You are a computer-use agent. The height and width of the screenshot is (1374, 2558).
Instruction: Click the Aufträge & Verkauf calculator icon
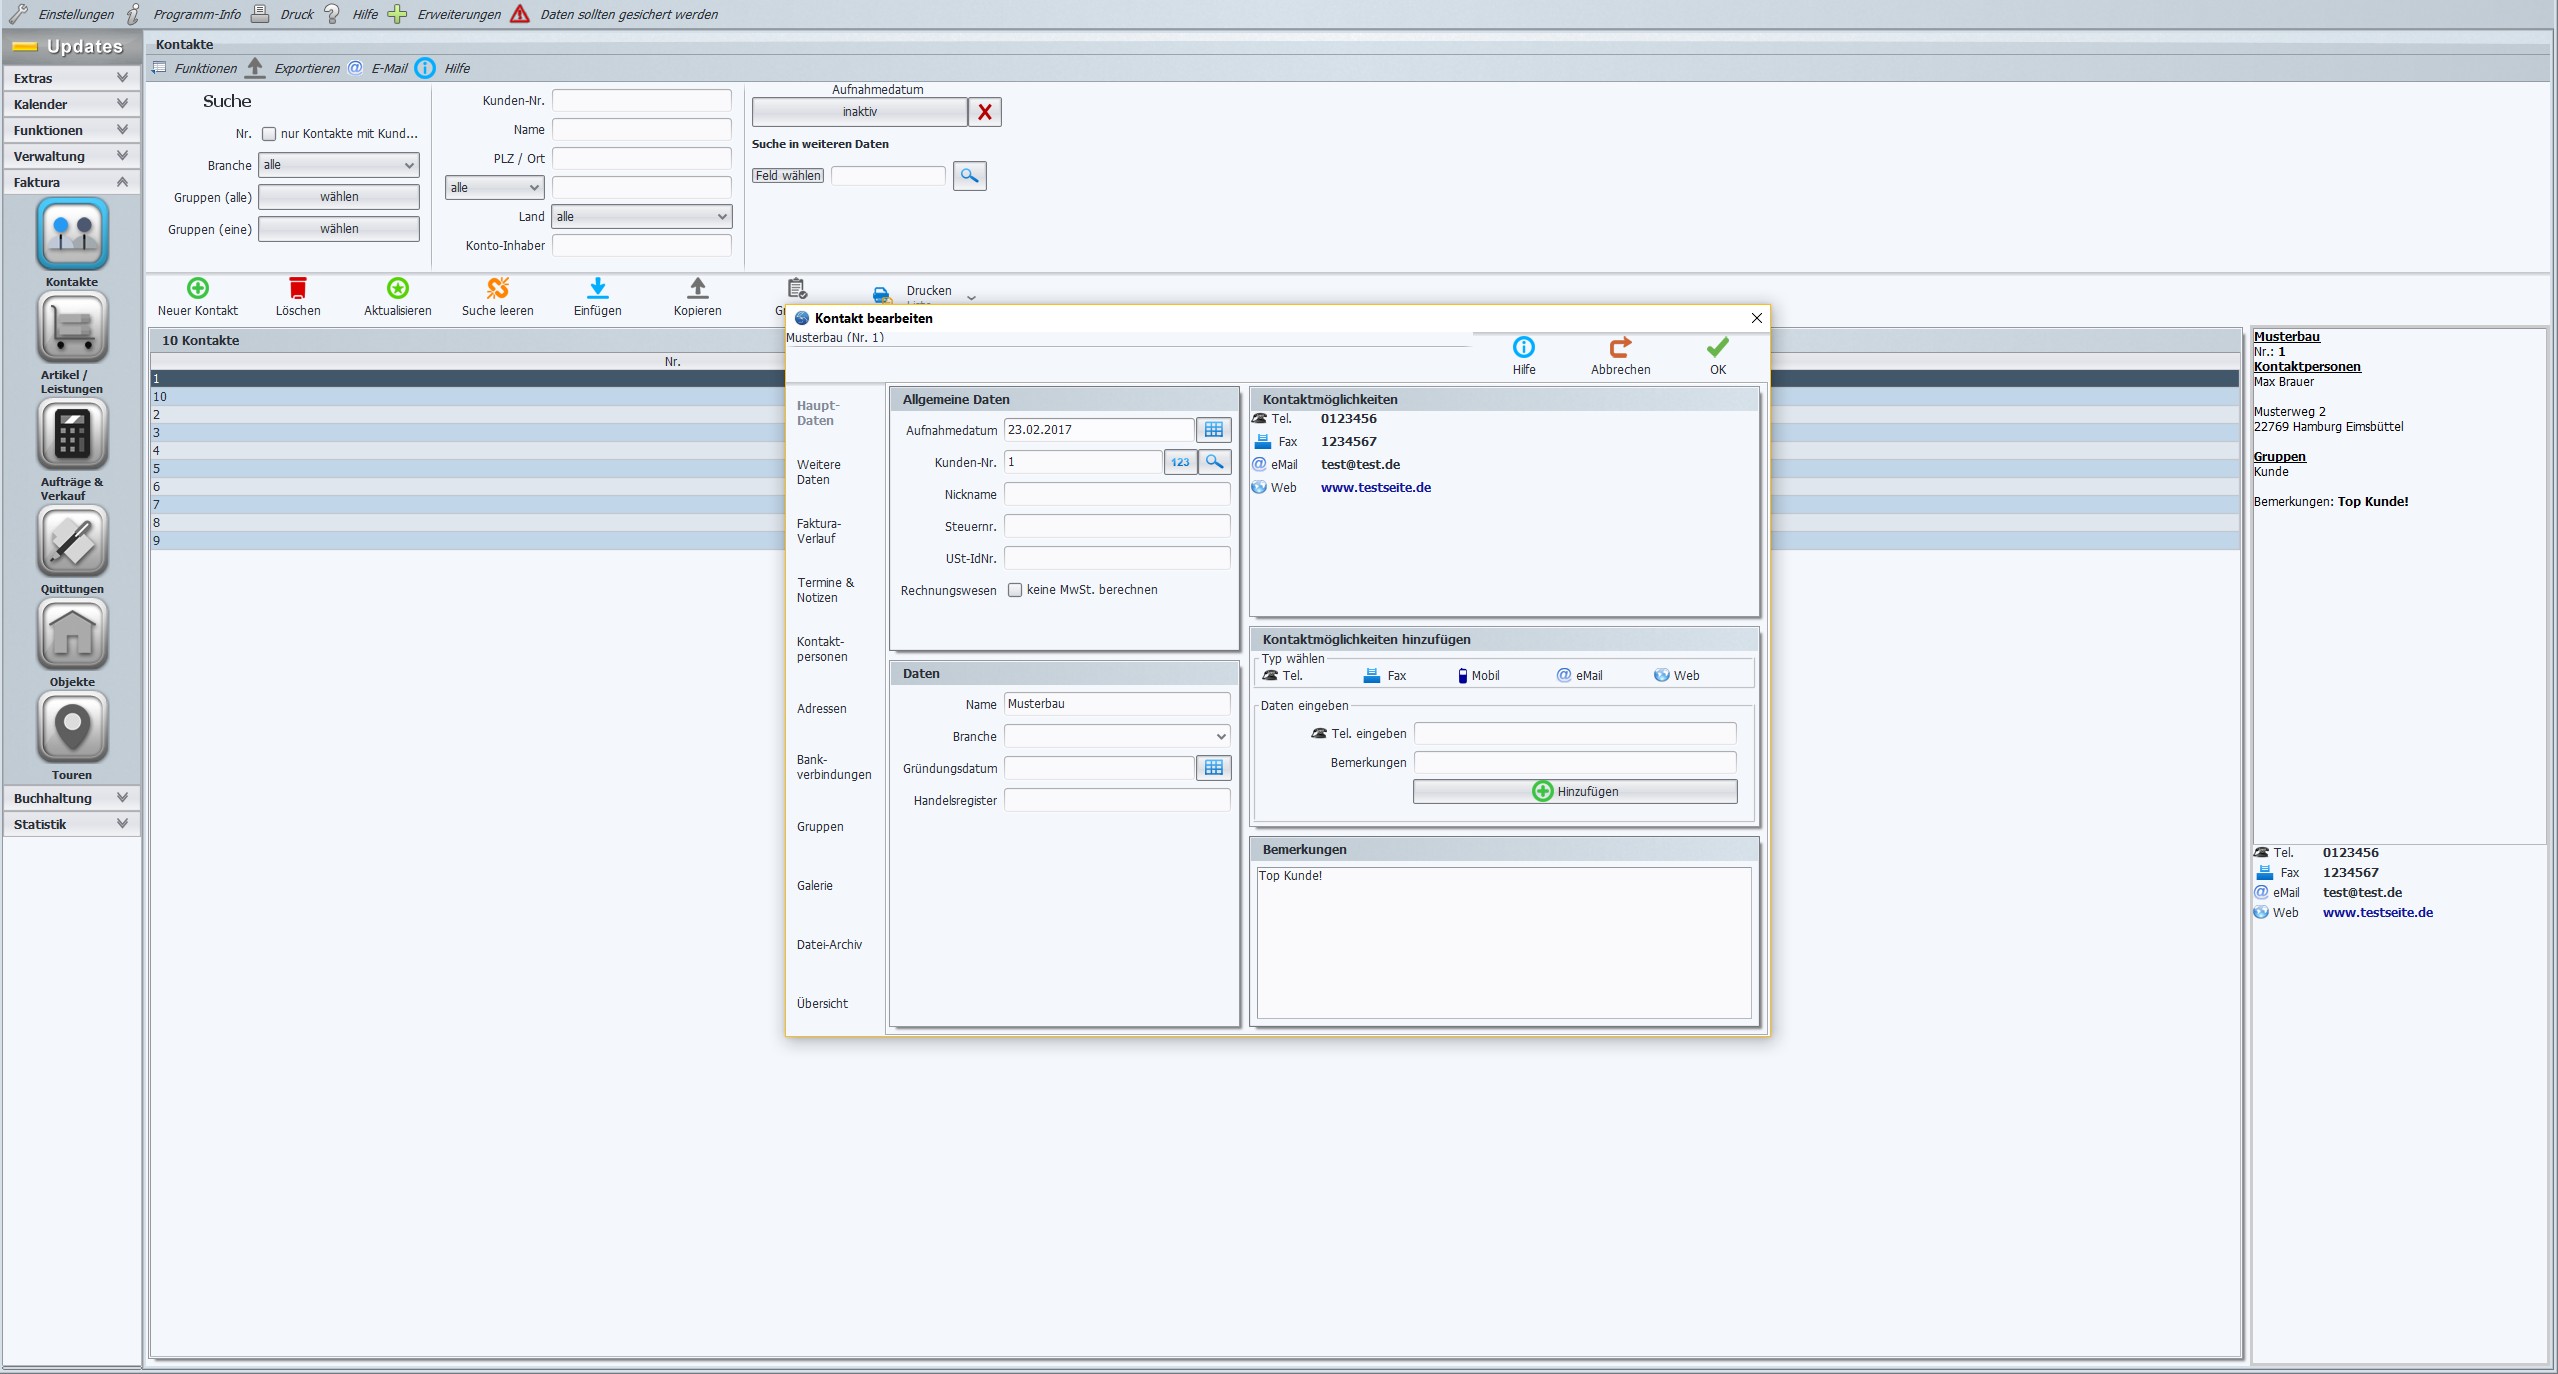pyautogui.click(x=72, y=434)
